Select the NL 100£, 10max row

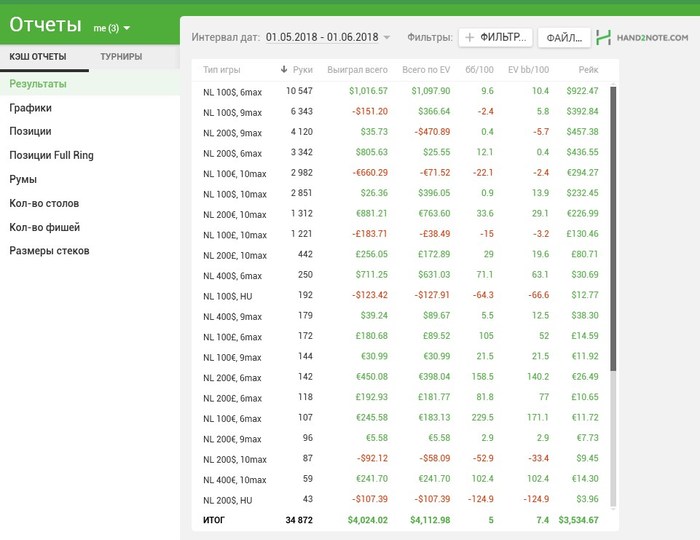[x=400, y=234]
